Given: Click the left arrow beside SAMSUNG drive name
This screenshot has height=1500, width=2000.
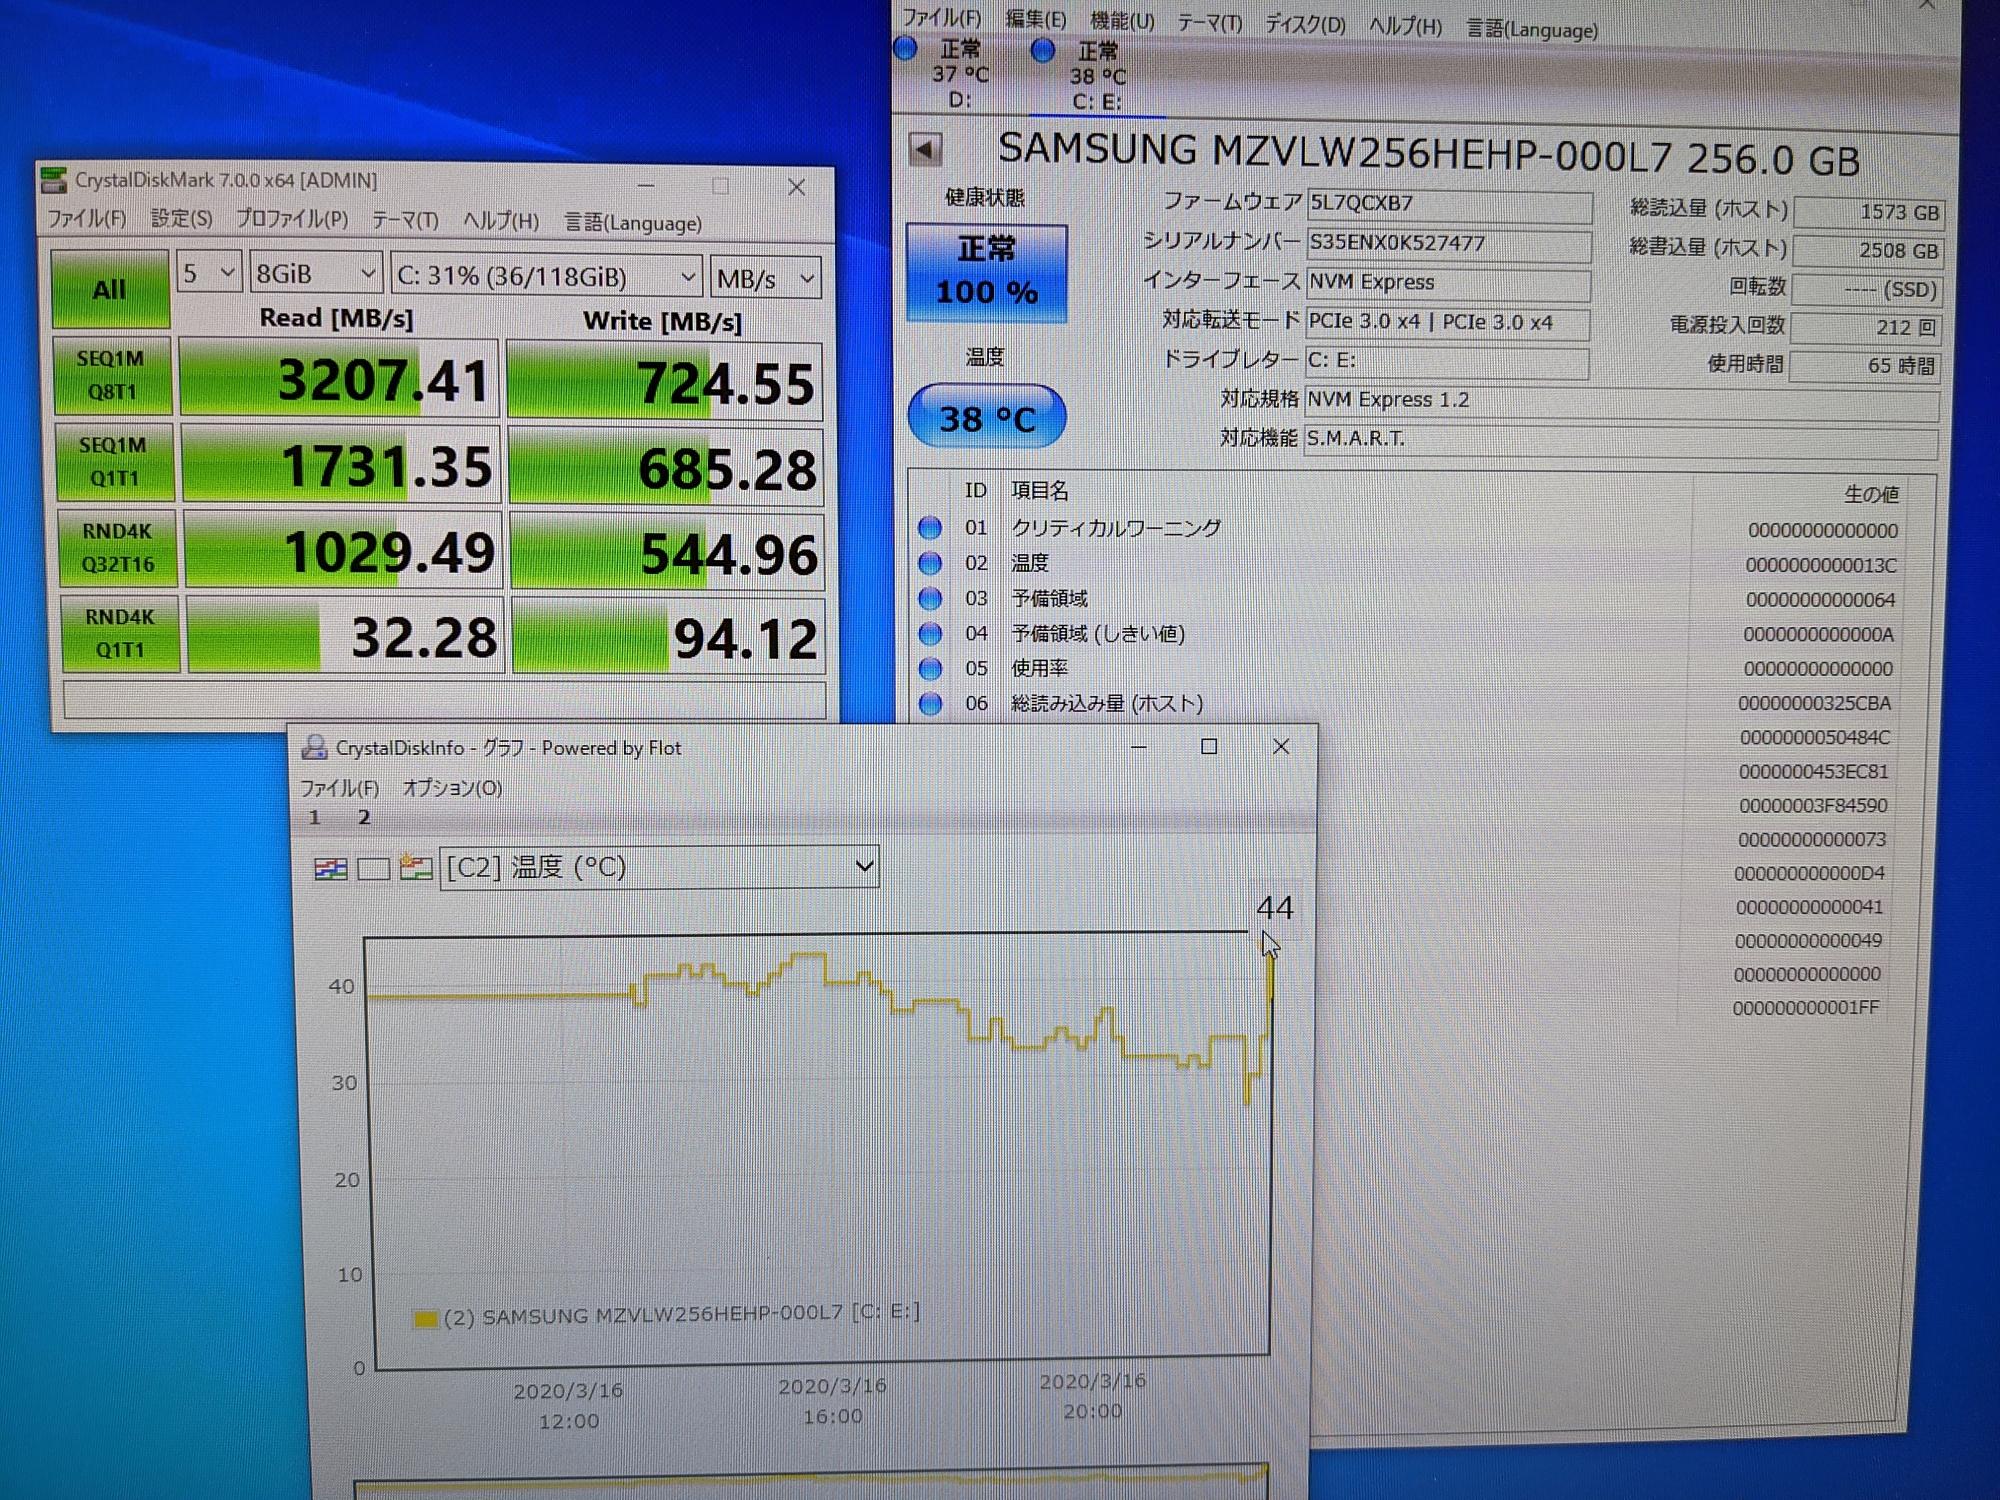Looking at the screenshot, I should point(925,150).
